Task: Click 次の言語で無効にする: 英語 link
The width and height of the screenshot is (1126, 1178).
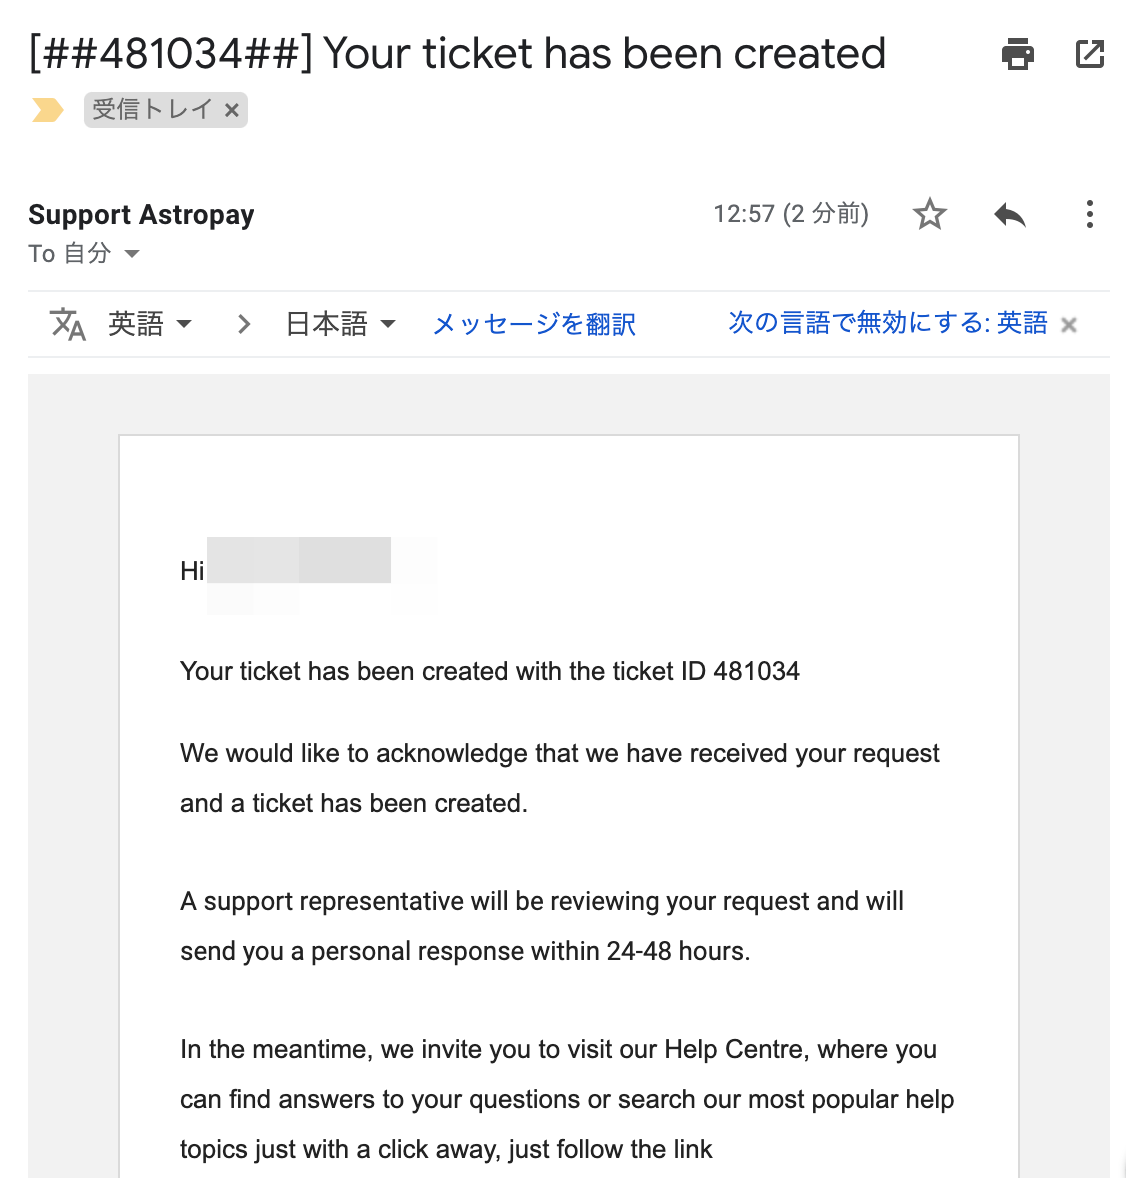Action: (x=888, y=322)
